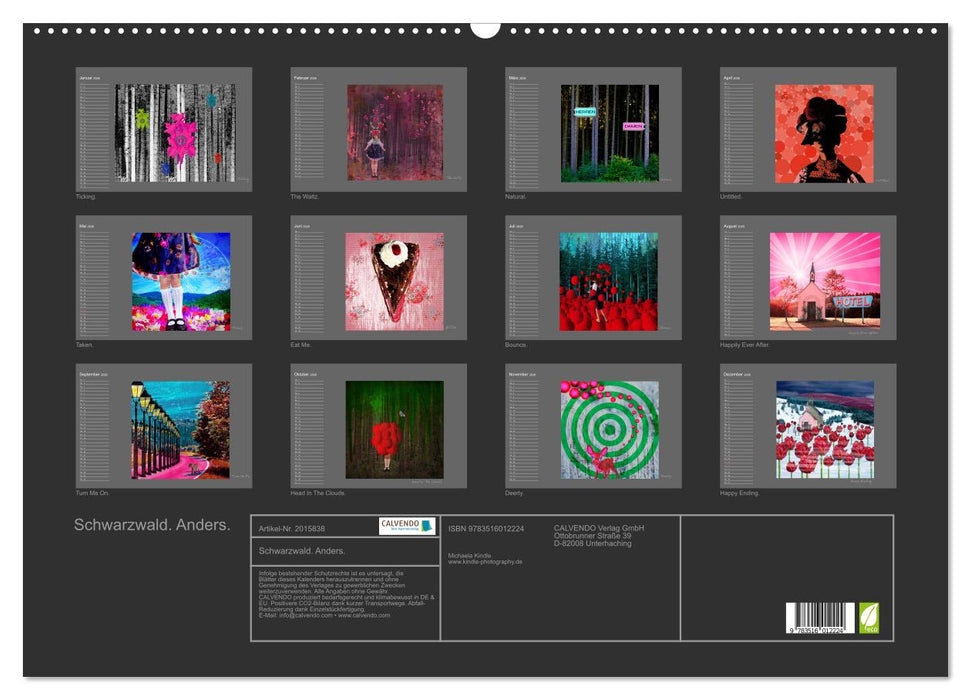Click the CALVENDO logo badge
Viewport: 971px width, 700px height.
click(x=407, y=526)
